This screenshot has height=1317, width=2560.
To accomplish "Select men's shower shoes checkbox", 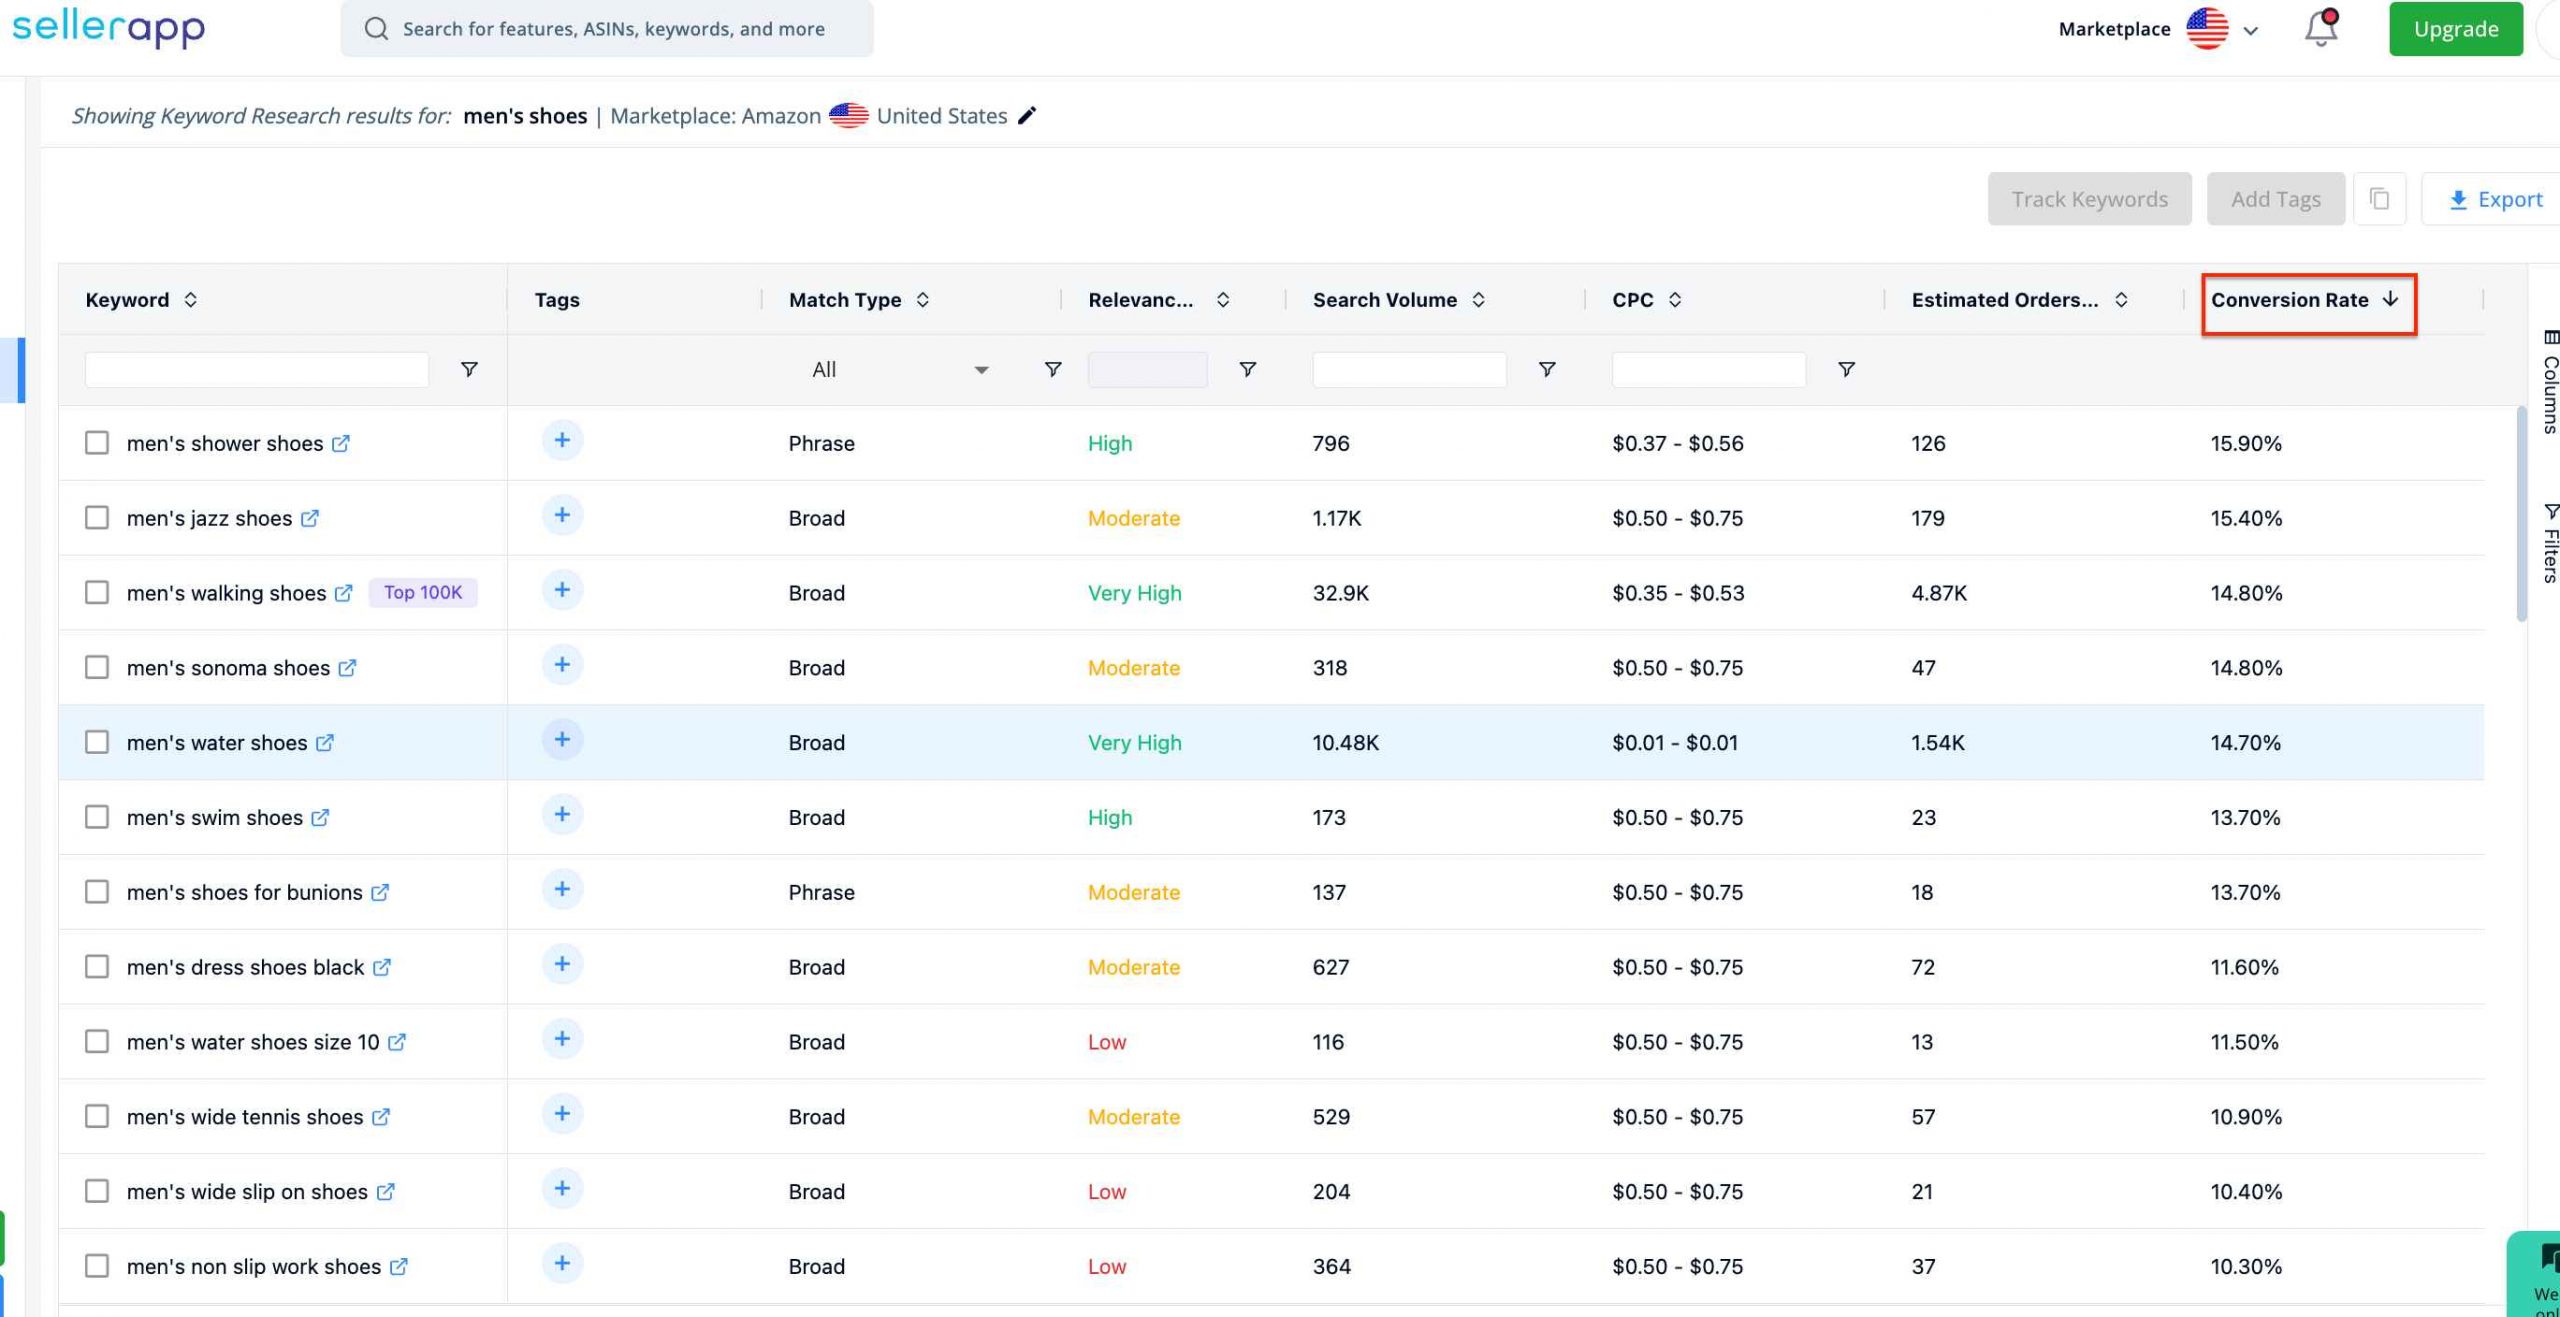I will point(97,443).
